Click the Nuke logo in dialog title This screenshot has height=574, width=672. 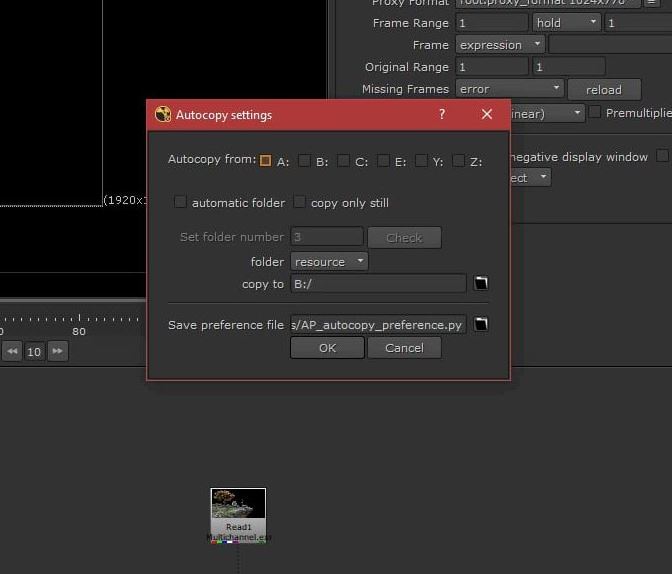click(163, 115)
